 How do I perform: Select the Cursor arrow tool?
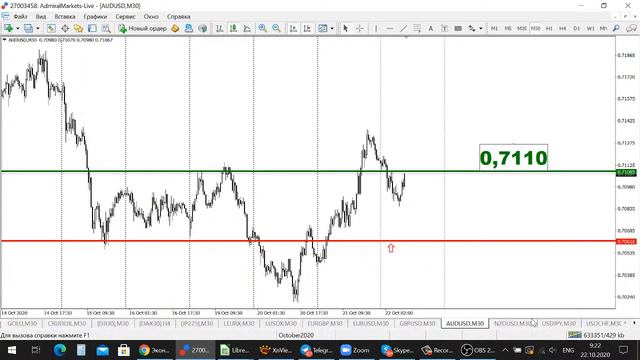[346, 28]
